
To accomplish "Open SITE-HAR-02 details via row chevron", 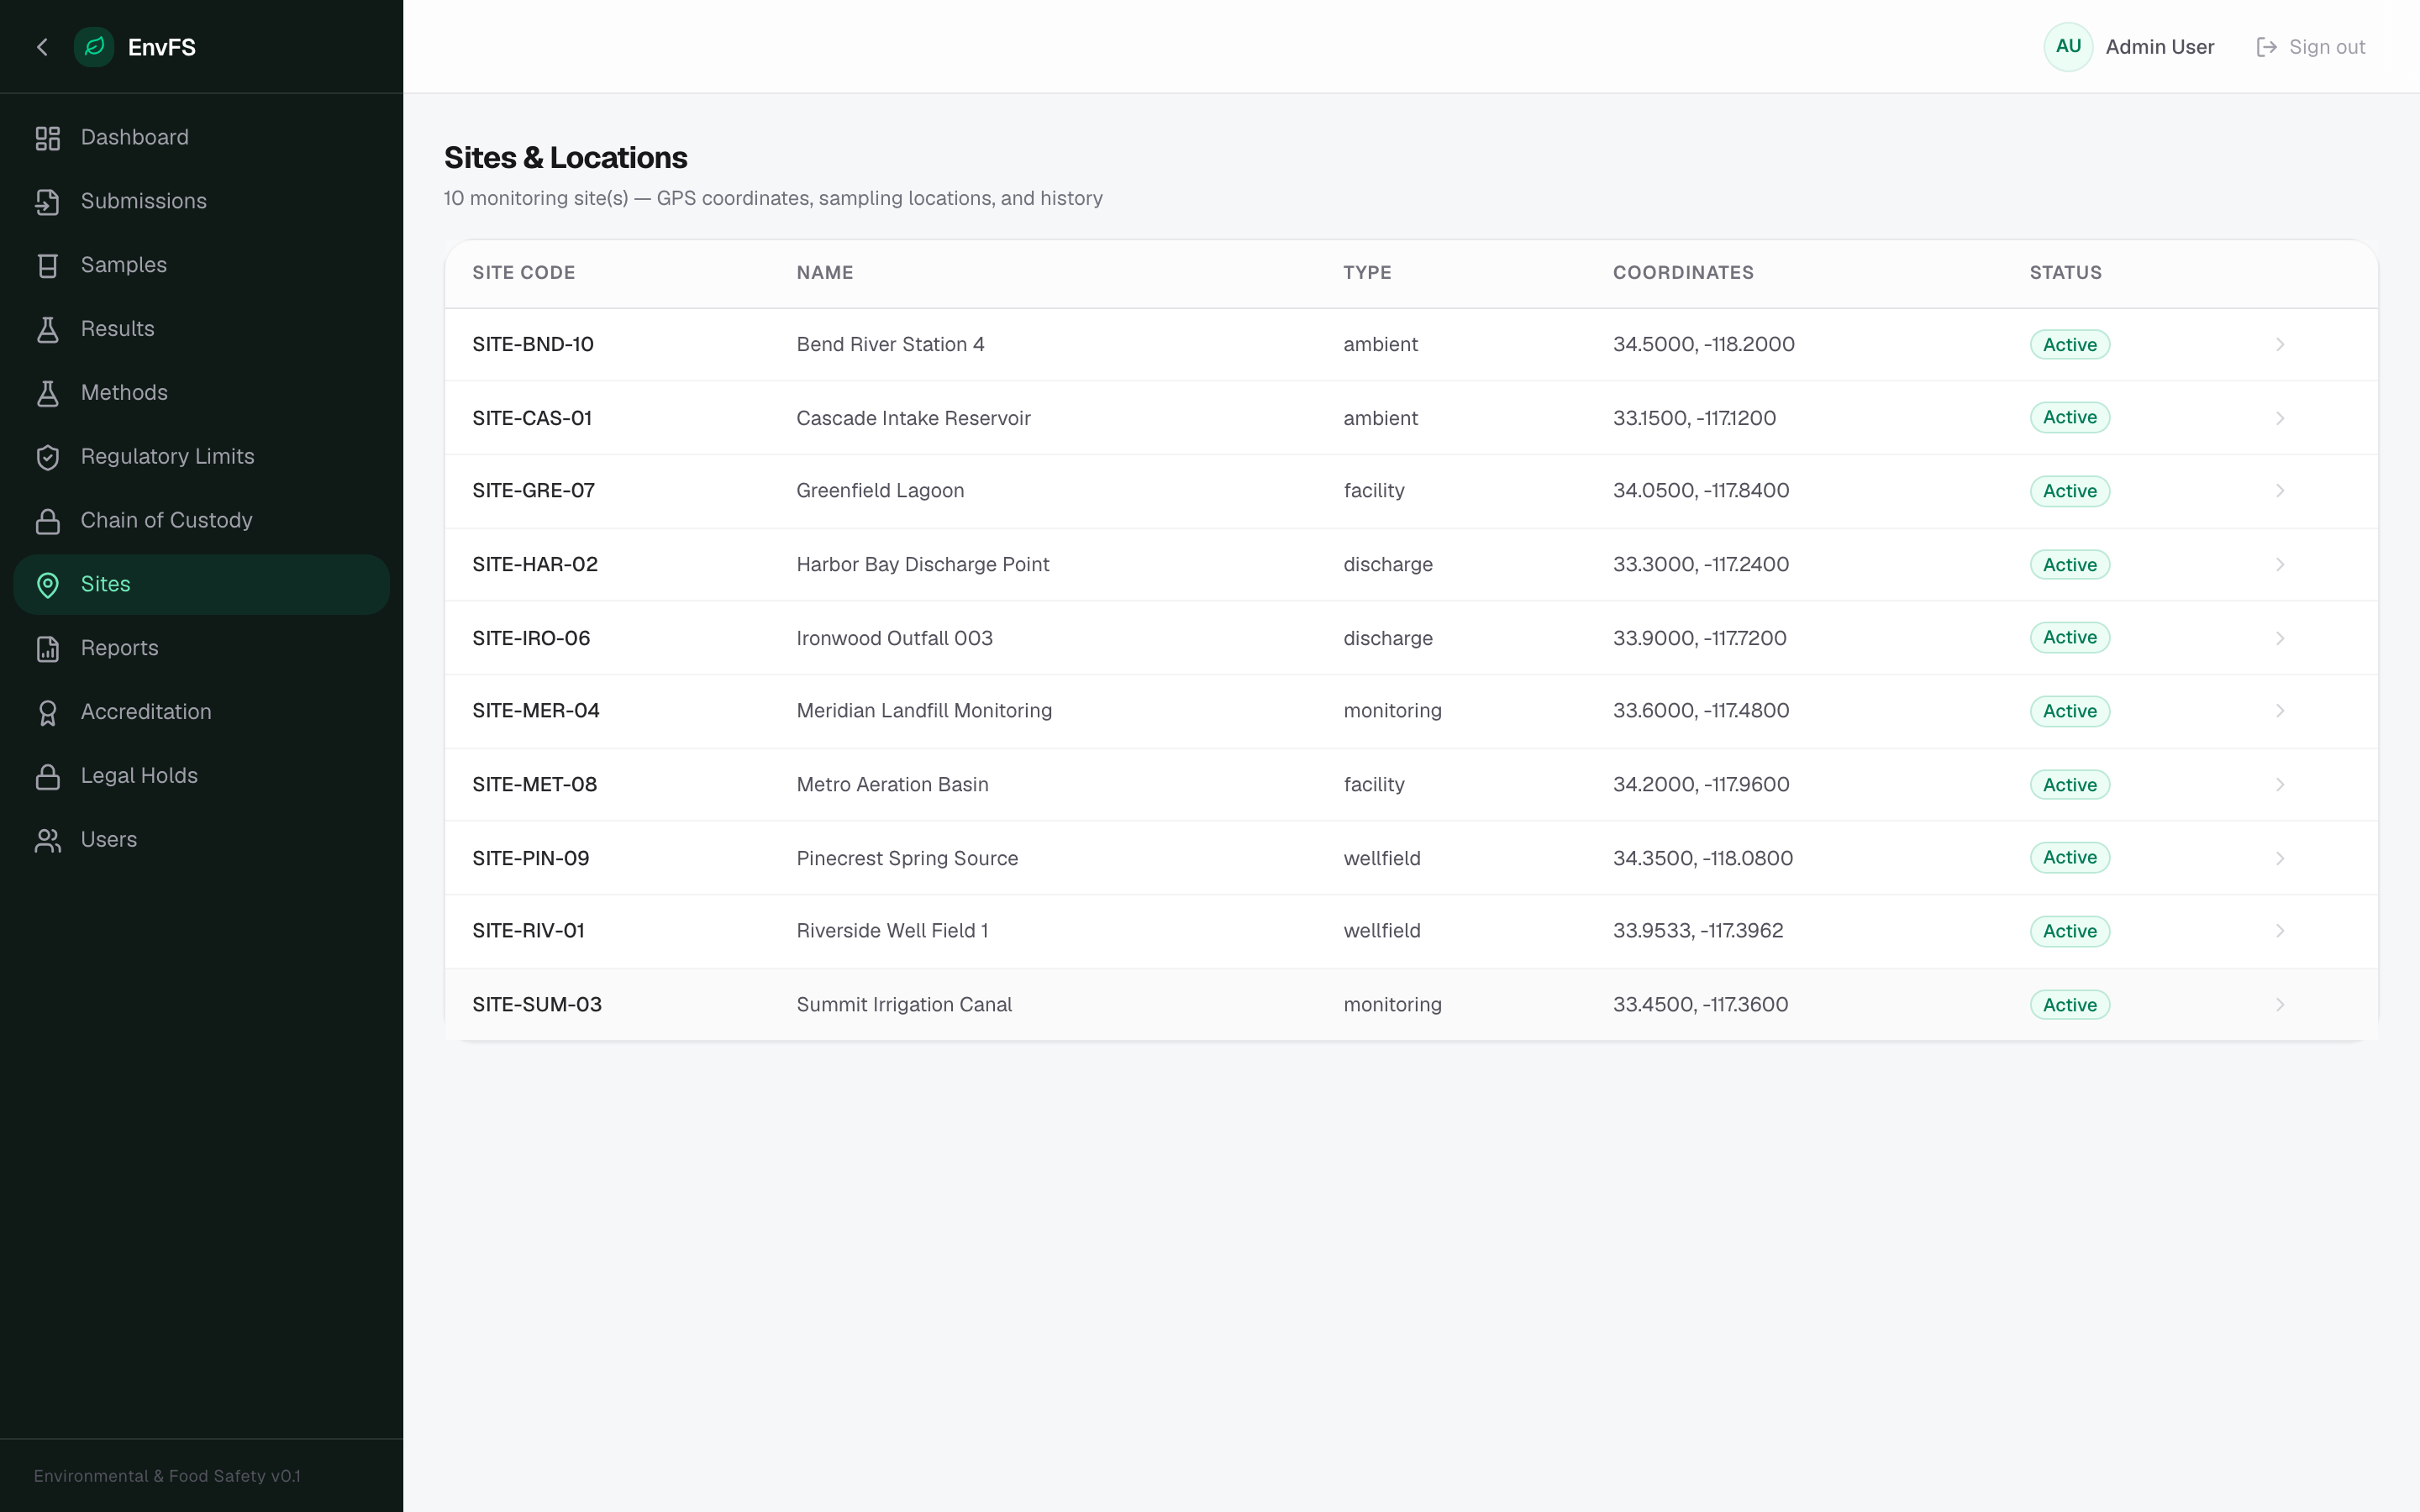I will point(2280,564).
